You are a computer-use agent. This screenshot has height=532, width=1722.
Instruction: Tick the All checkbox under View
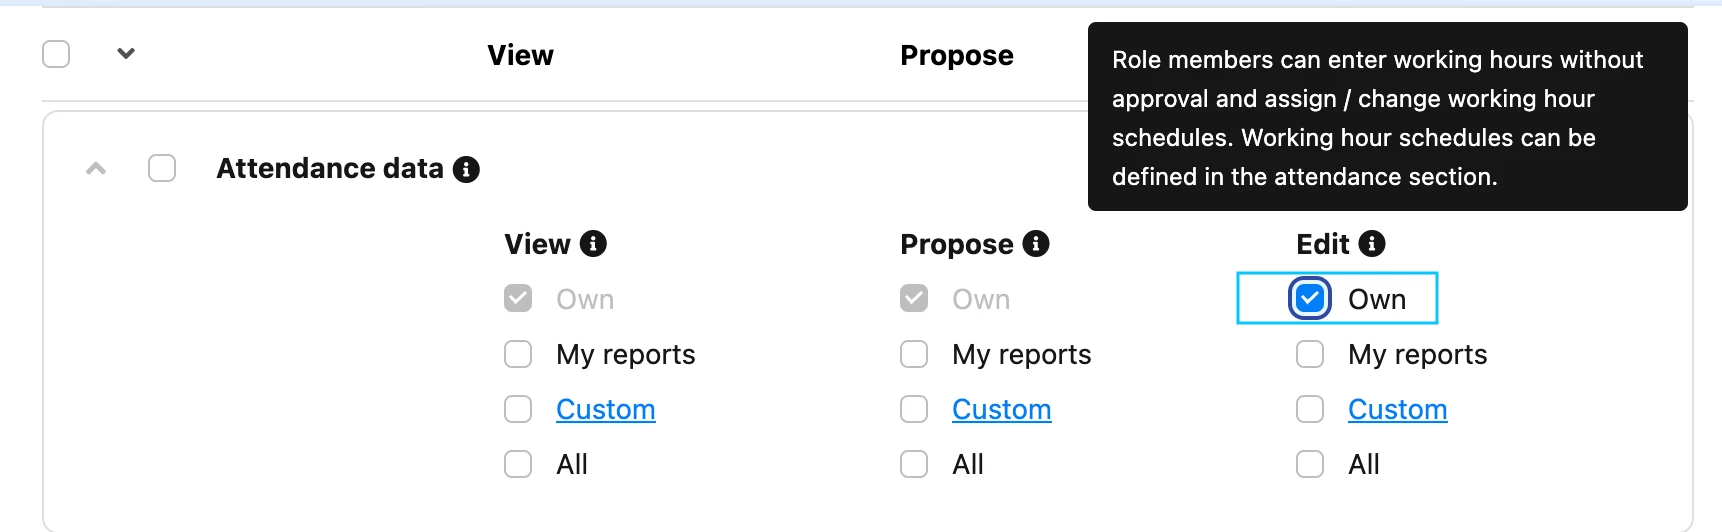[x=518, y=464]
